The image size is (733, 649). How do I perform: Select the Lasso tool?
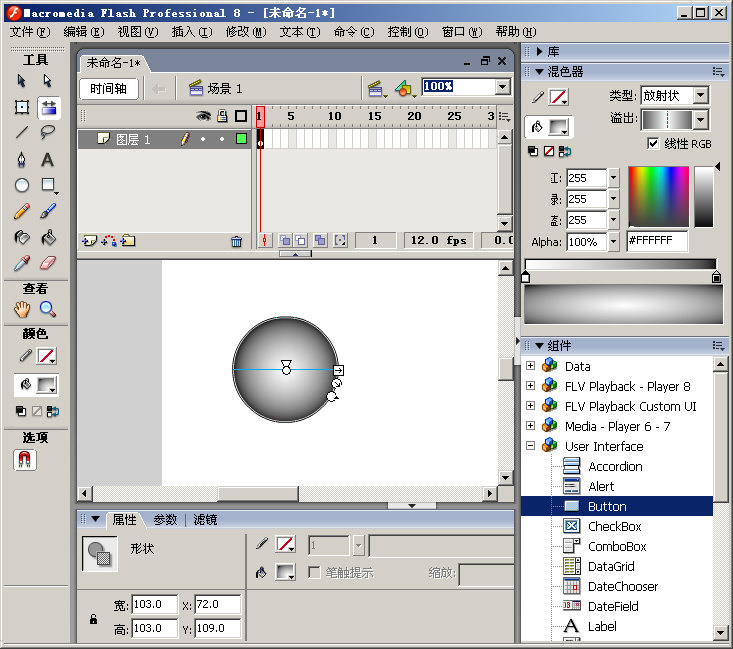(48, 132)
